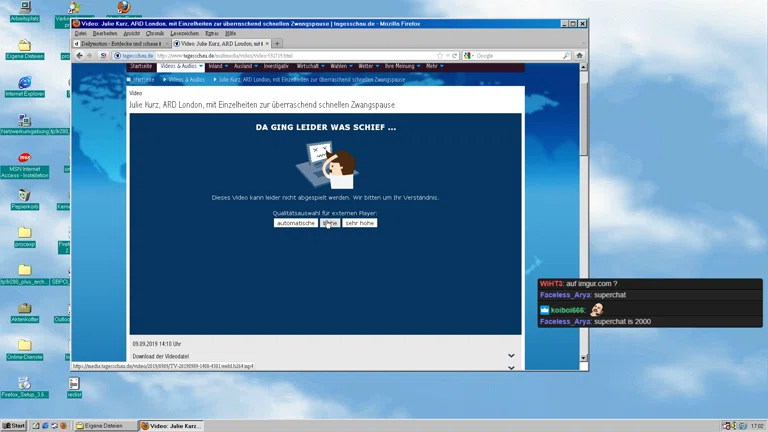Go forward with the Firefox forward arrow
This screenshot has height=432, width=768.
[x=90, y=56]
